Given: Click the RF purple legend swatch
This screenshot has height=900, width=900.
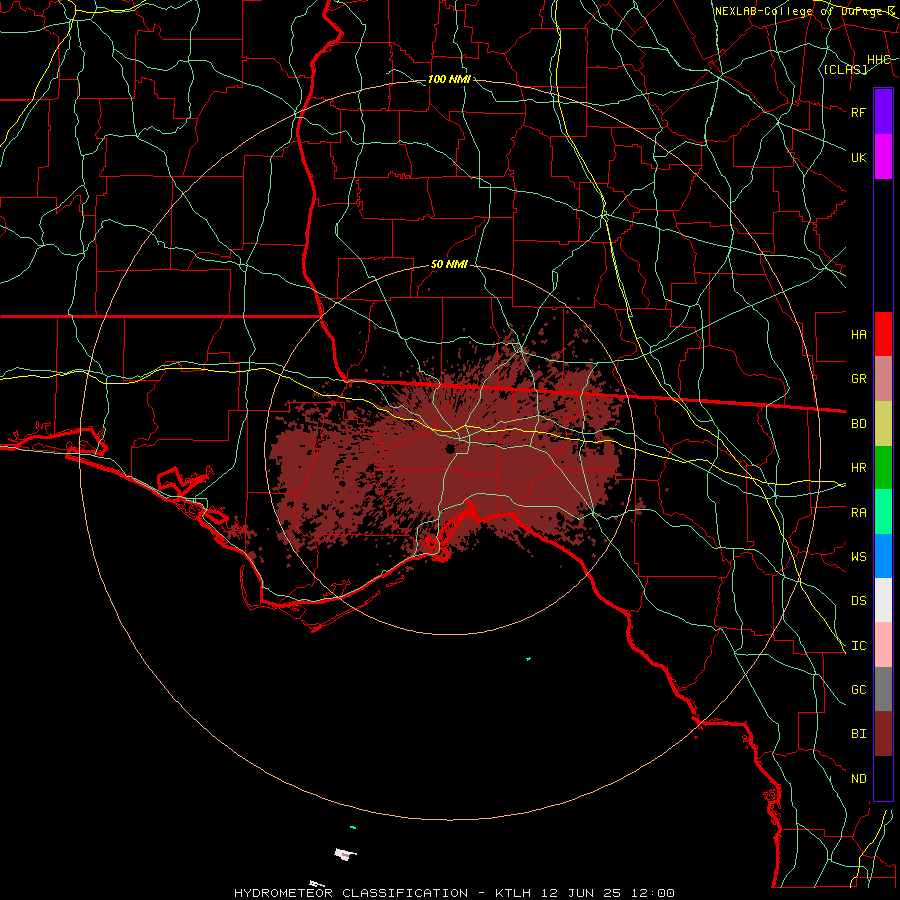Looking at the screenshot, I should [x=883, y=111].
